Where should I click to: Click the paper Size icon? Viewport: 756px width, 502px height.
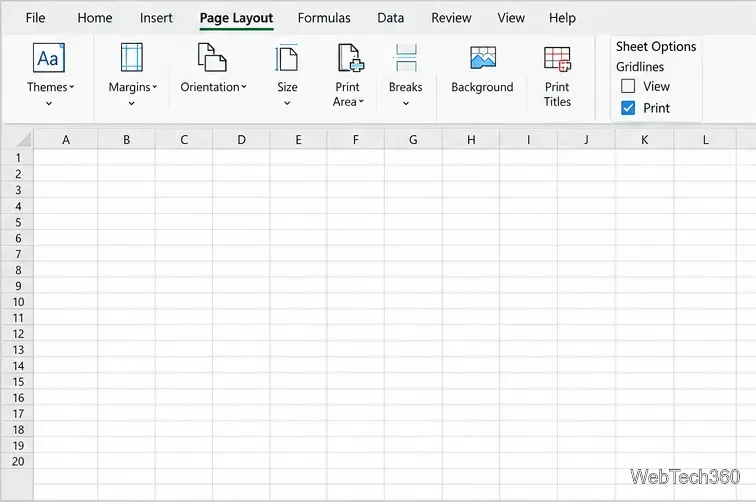(x=287, y=57)
